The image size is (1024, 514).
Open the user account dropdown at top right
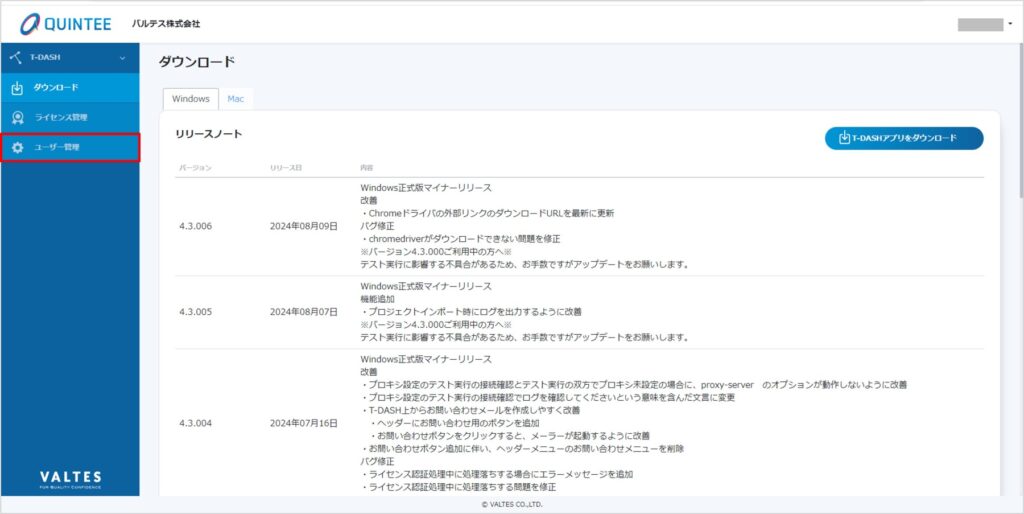[x=985, y=23]
